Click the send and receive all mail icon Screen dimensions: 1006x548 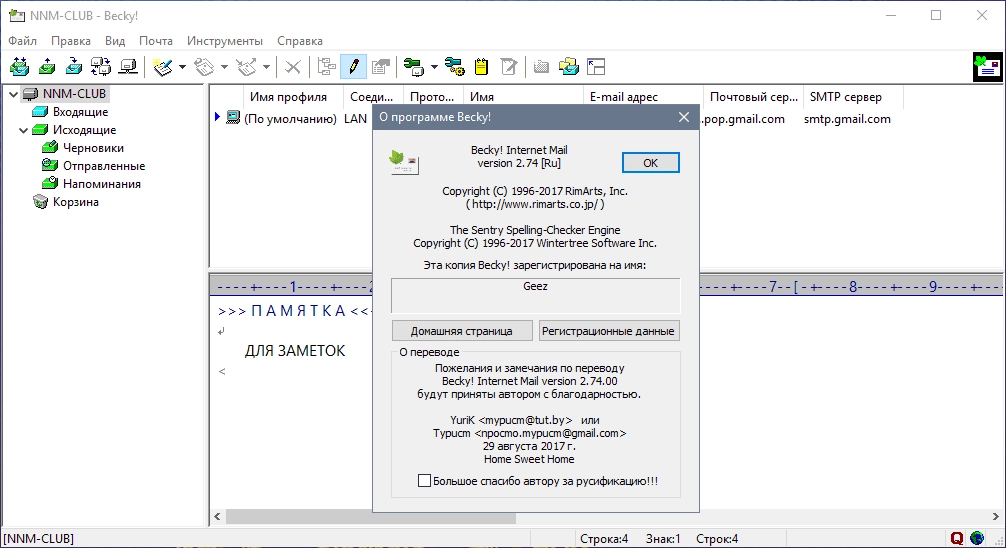click(x=19, y=67)
